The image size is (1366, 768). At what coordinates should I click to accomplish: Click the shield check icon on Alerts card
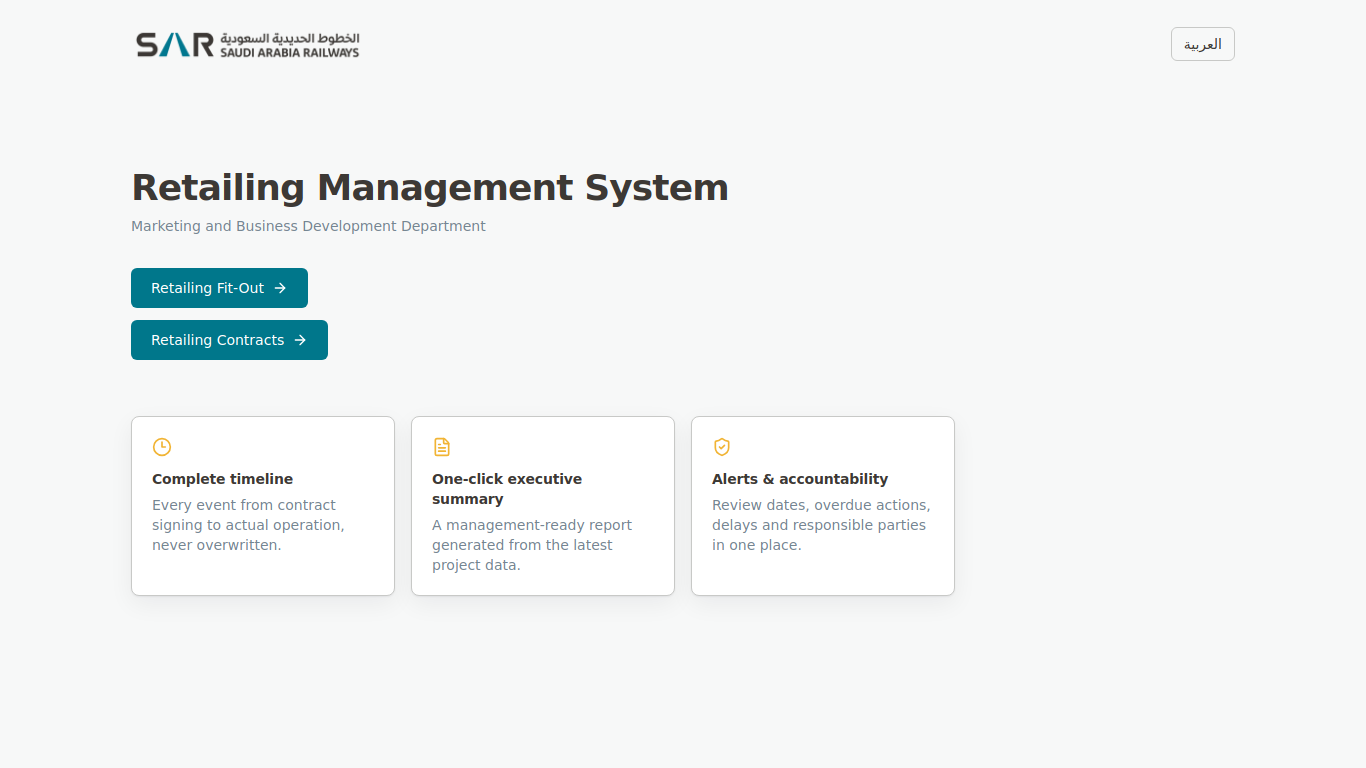pyautogui.click(x=722, y=447)
